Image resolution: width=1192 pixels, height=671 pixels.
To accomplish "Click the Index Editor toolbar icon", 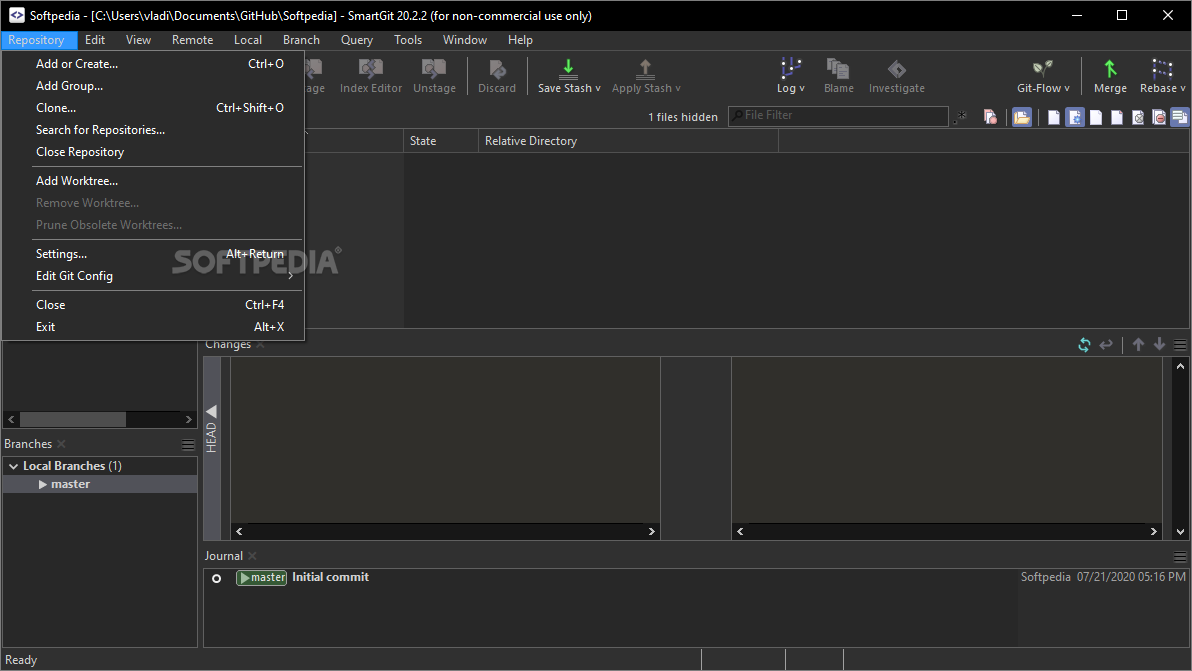I will click(370, 70).
